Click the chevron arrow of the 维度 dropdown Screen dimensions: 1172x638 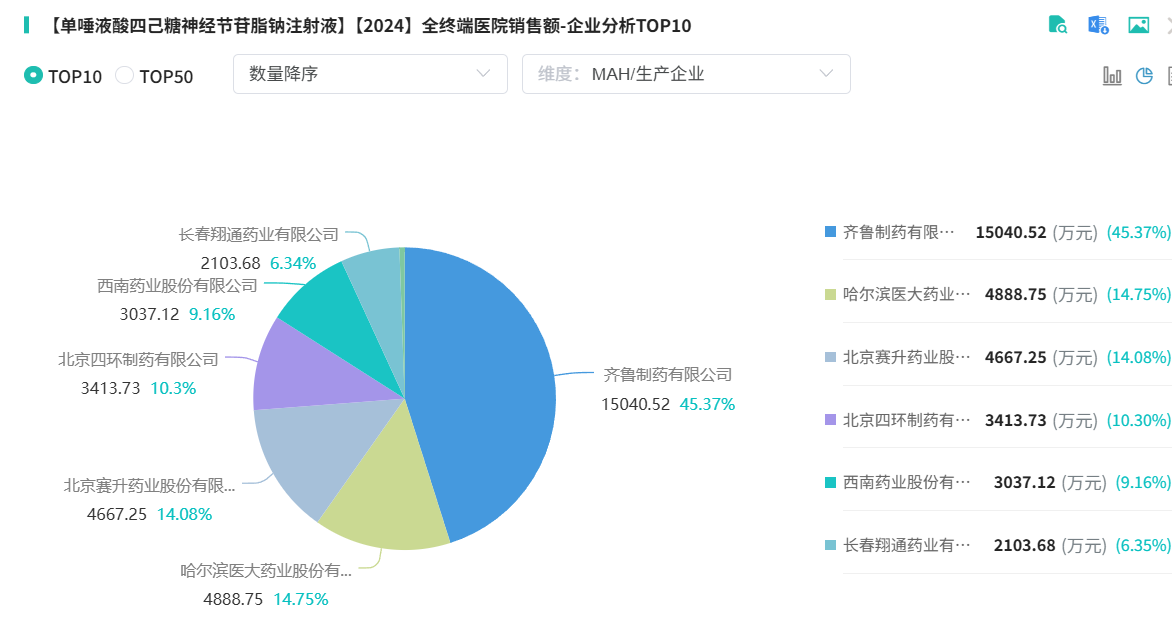tap(826, 74)
